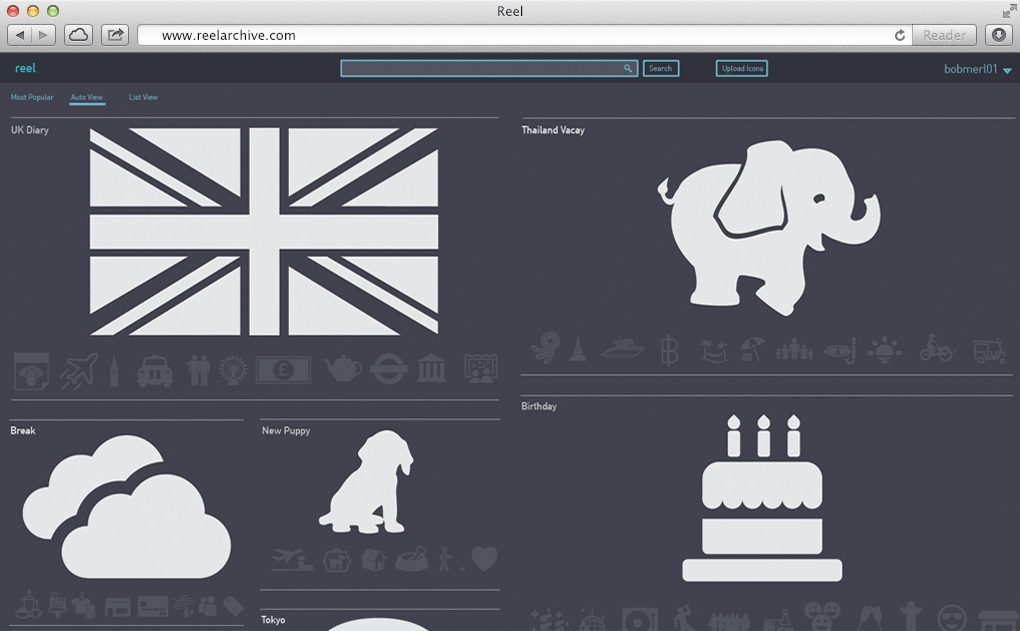This screenshot has height=631, width=1020.
Task: Go forward using the browser forward arrow
Action: pyautogui.click(x=43, y=35)
